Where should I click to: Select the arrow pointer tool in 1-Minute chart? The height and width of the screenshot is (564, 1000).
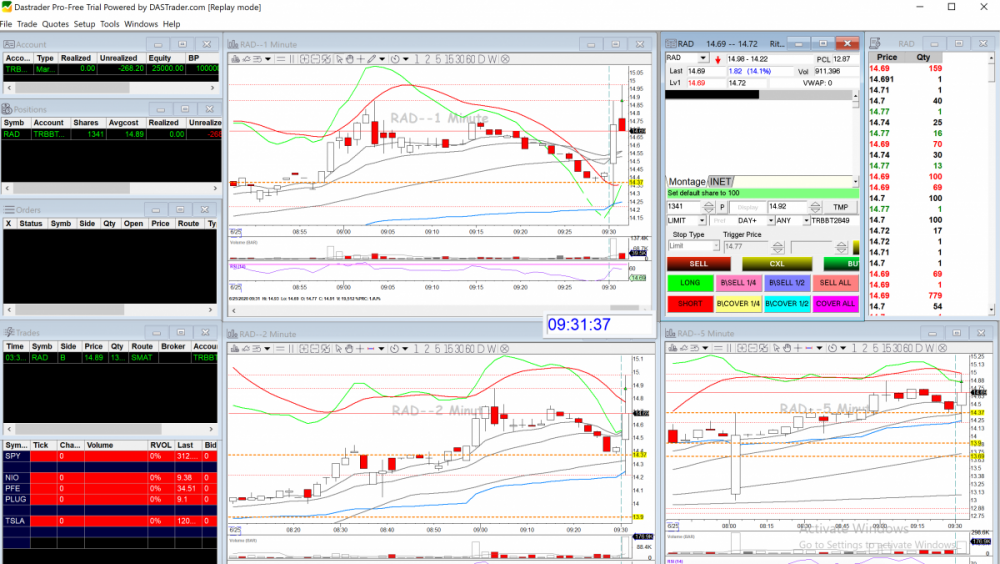tap(339, 59)
